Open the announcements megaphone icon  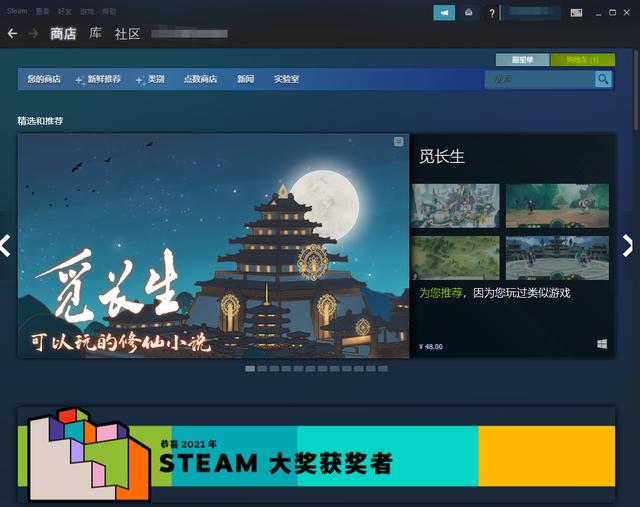pos(444,13)
